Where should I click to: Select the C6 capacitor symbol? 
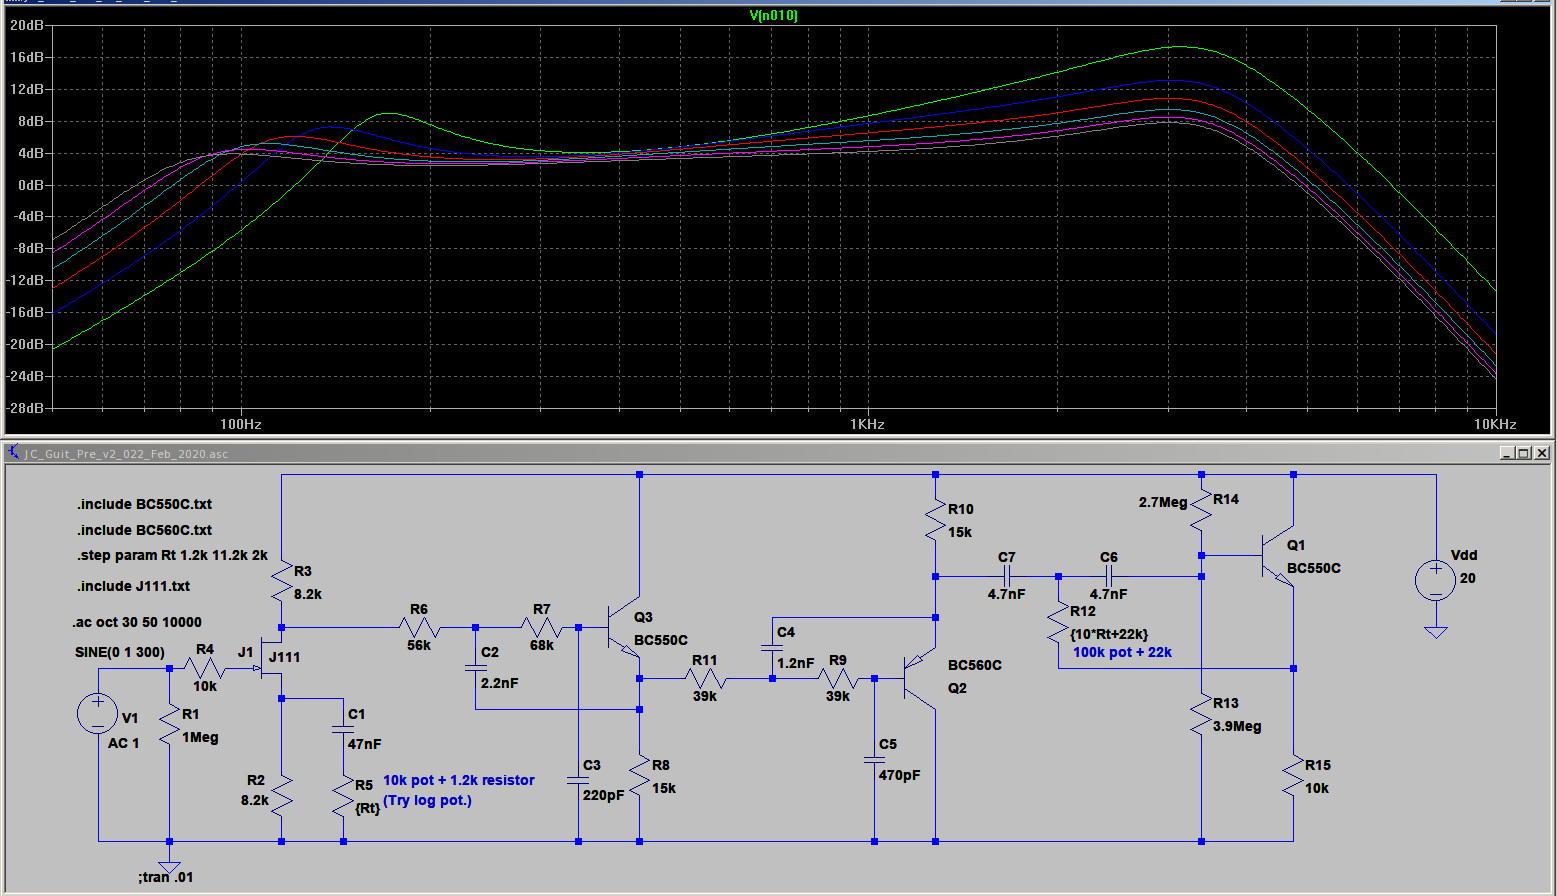pyautogui.click(x=1108, y=576)
